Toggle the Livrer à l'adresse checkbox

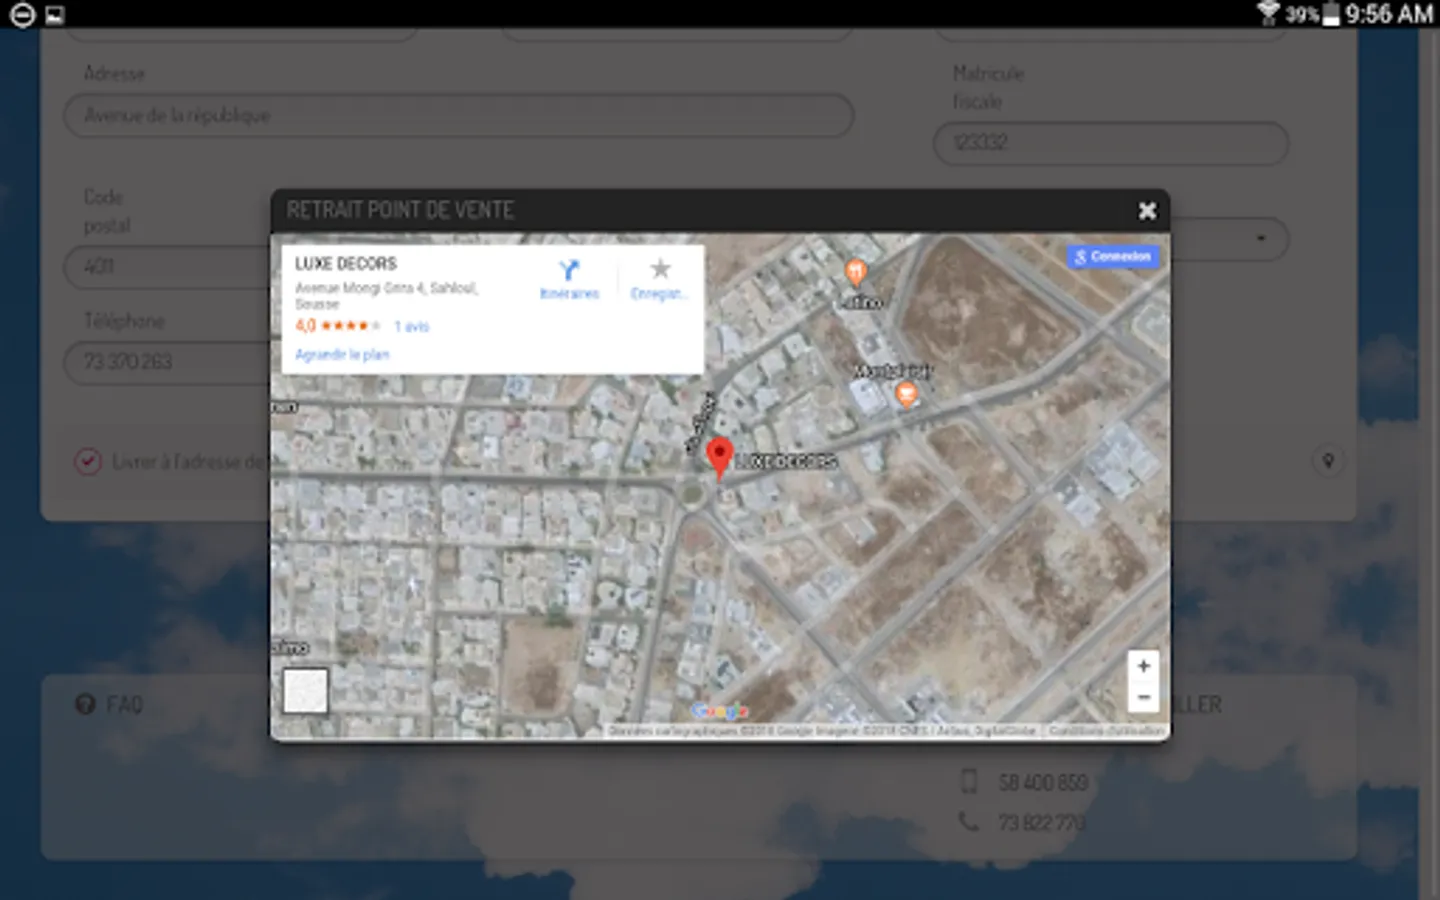[x=88, y=462]
